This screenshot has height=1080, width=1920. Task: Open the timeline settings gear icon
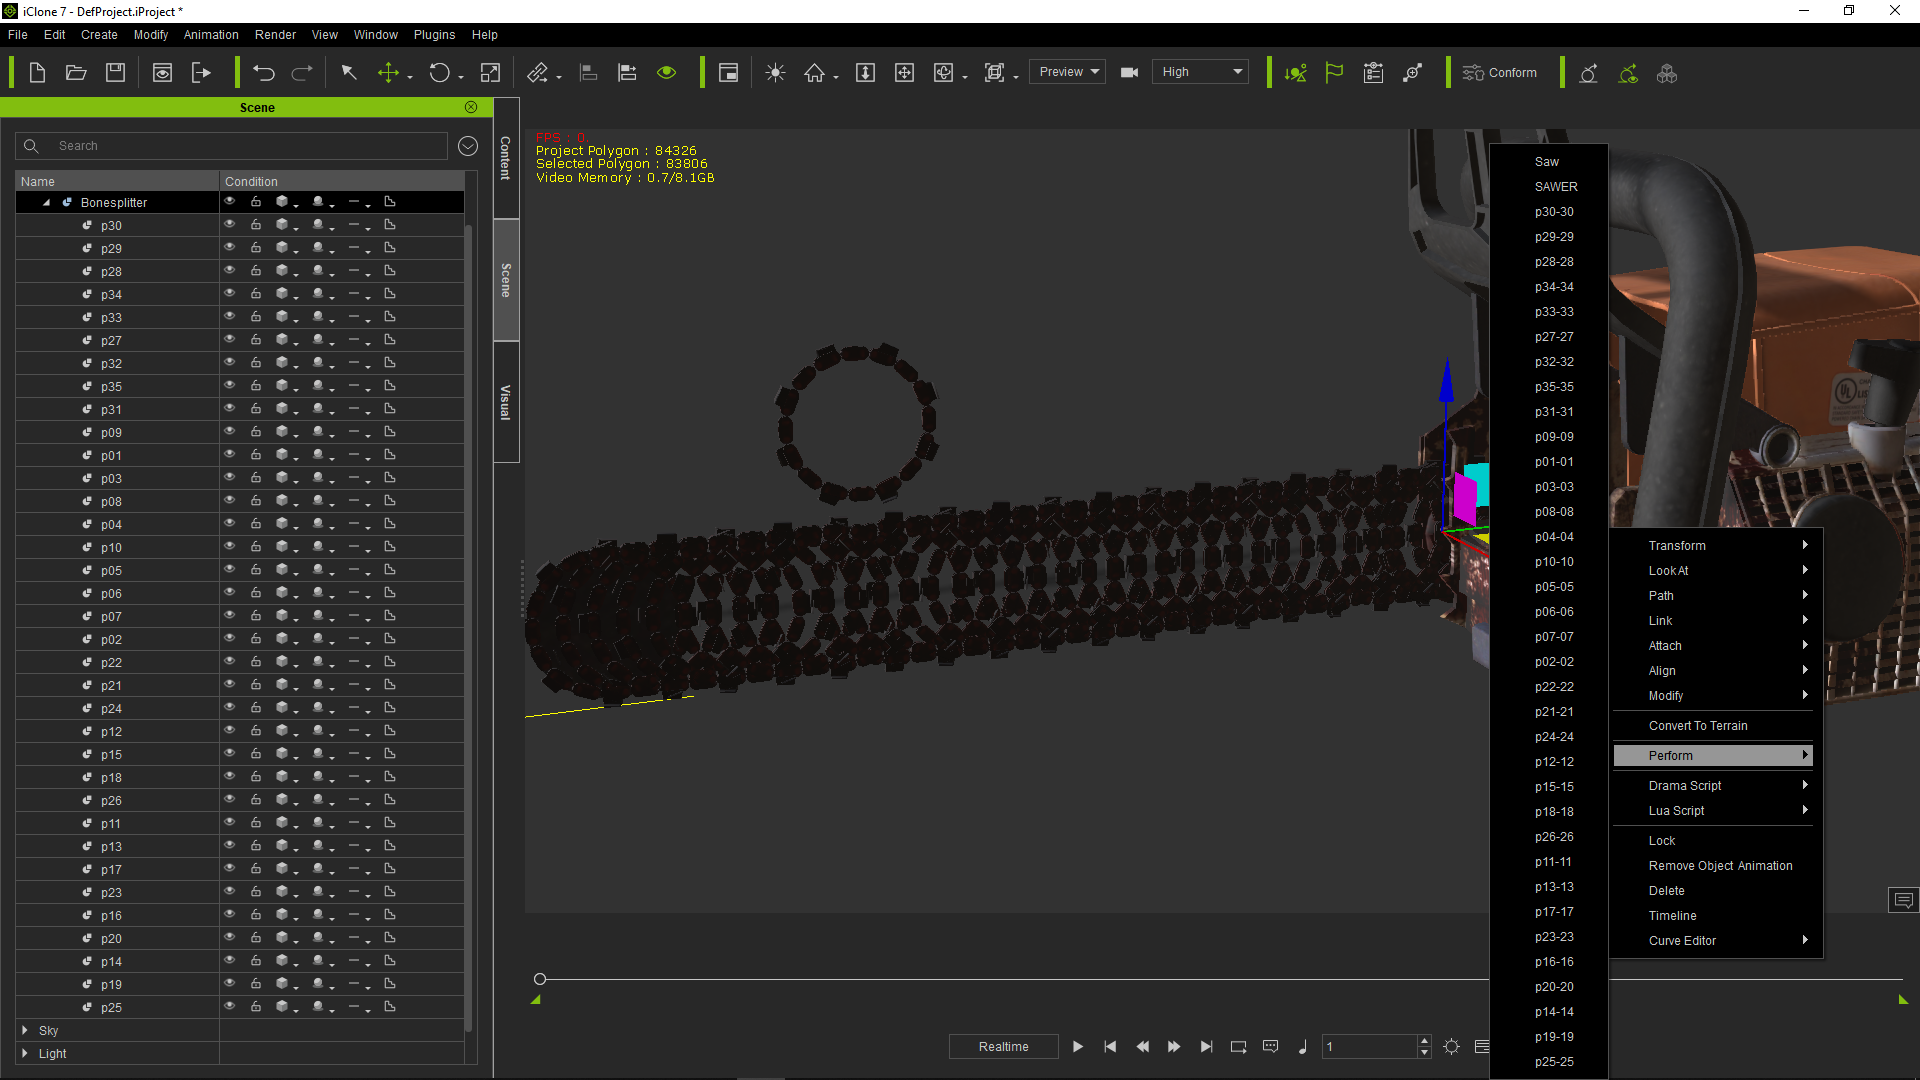pyautogui.click(x=1452, y=1047)
